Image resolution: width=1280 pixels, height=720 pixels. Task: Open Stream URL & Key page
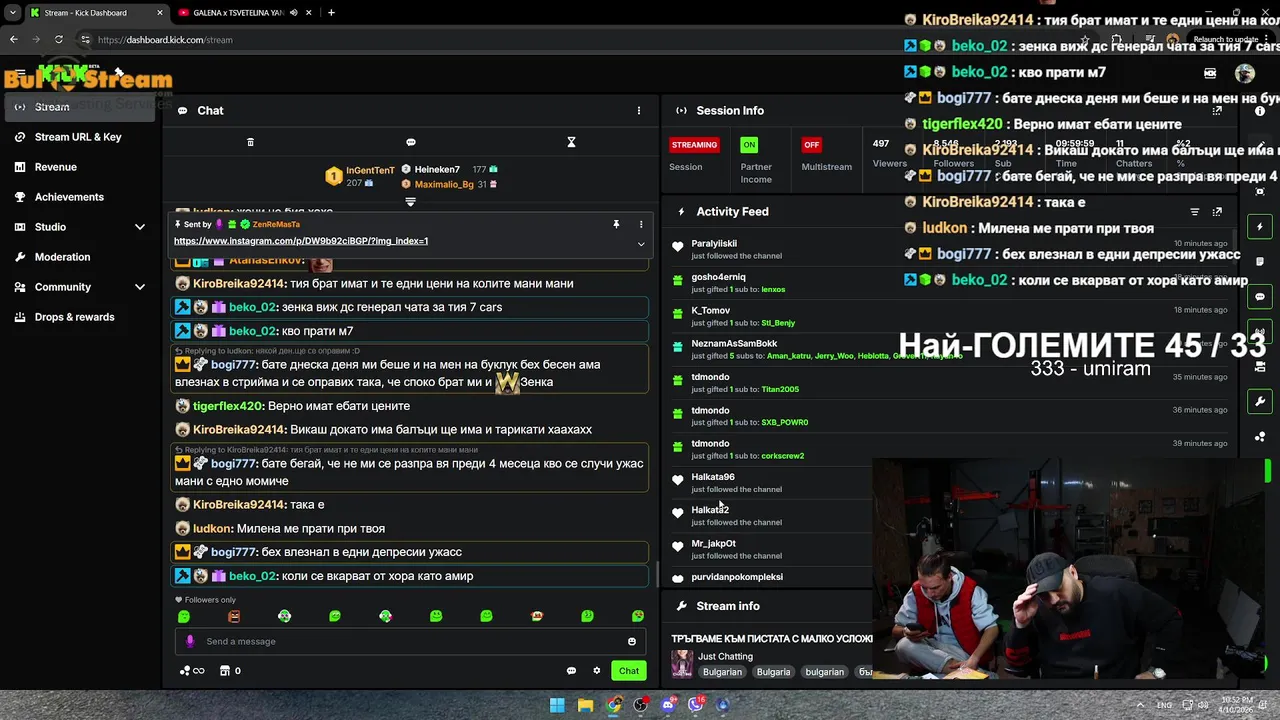(78, 137)
